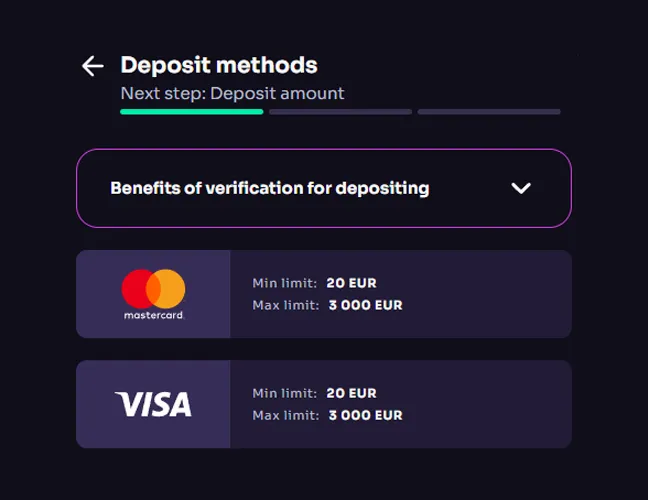Choose Visa's 3 000 EUR maximum value
Viewport: 648px width, 500px height.
tap(365, 415)
